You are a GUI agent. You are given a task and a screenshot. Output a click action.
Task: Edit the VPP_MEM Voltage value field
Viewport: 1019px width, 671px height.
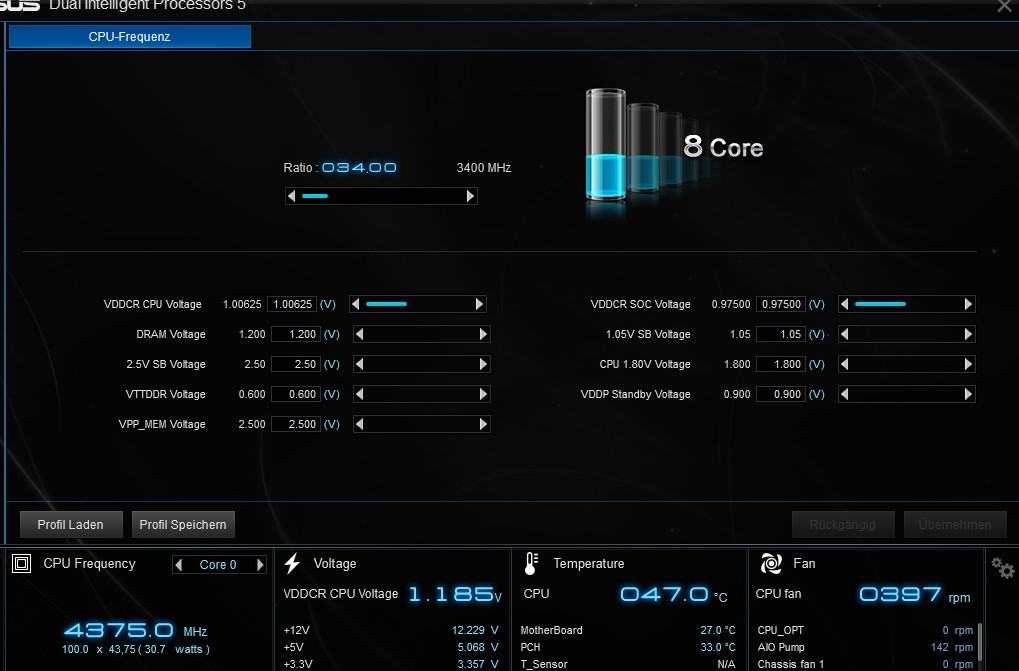(295, 424)
